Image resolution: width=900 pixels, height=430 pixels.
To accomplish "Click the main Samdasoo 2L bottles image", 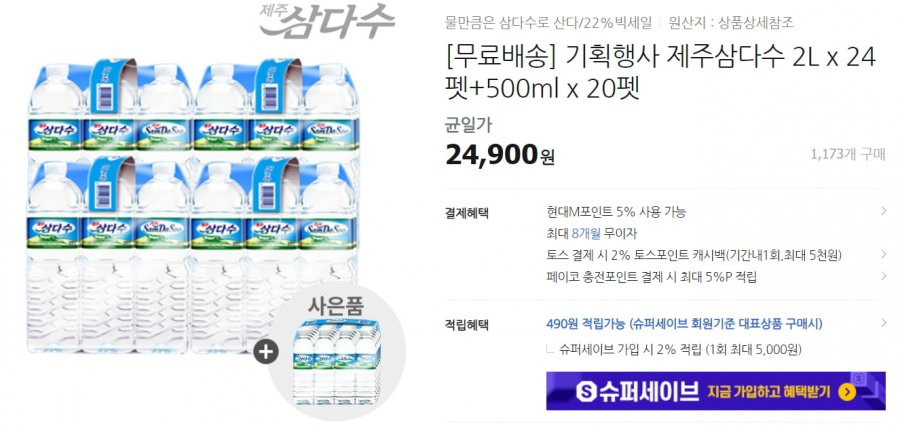I will pyautogui.click(x=193, y=206).
